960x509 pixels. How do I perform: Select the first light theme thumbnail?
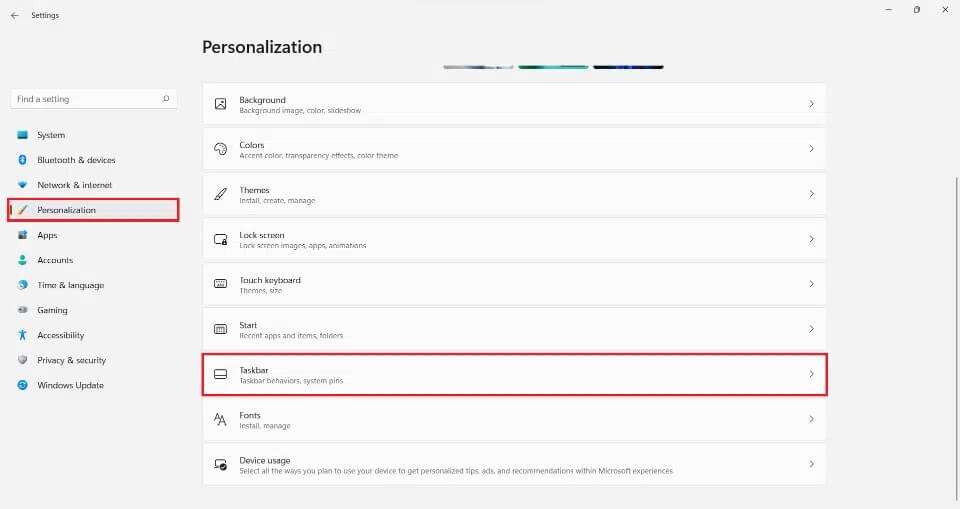point(478,67)
